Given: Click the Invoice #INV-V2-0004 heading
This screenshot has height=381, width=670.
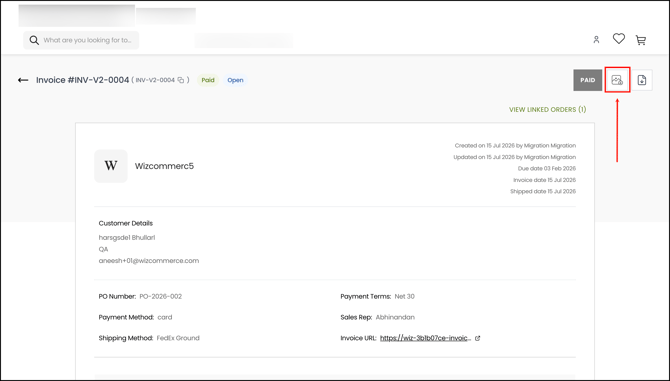Looking at the screenshot, I should 82,80.
